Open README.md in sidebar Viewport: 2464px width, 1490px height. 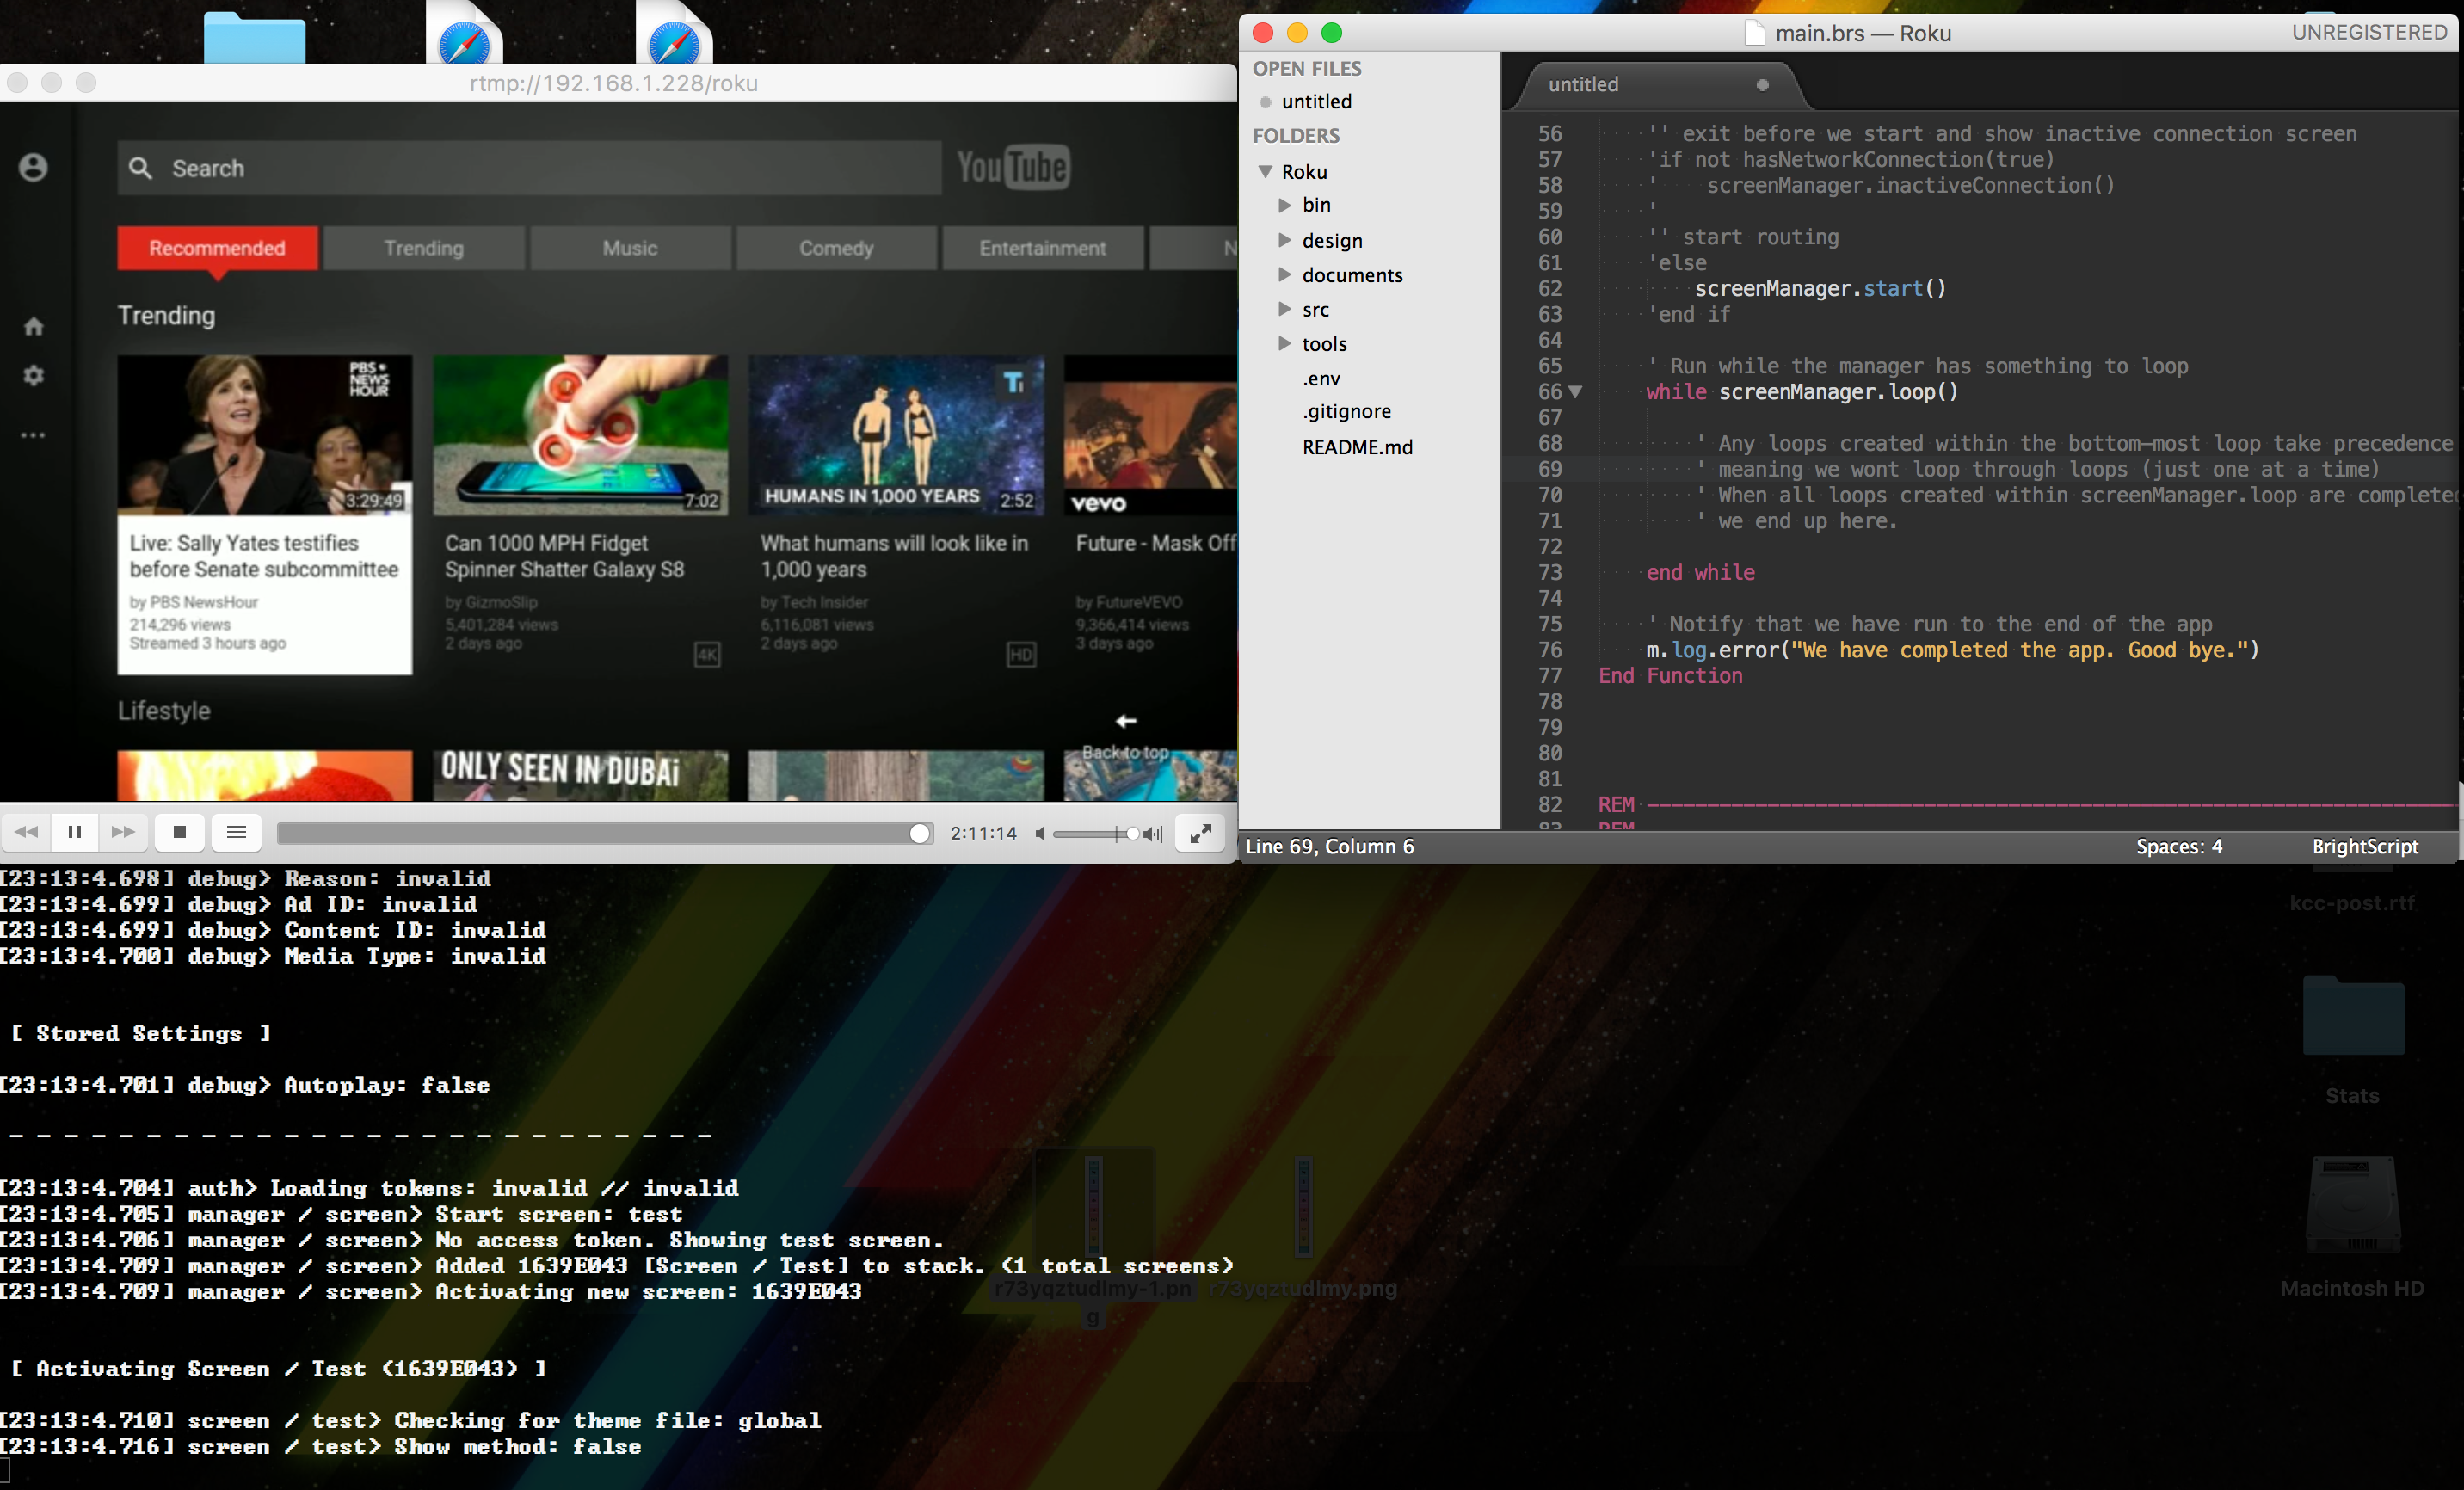(1357, 447)
